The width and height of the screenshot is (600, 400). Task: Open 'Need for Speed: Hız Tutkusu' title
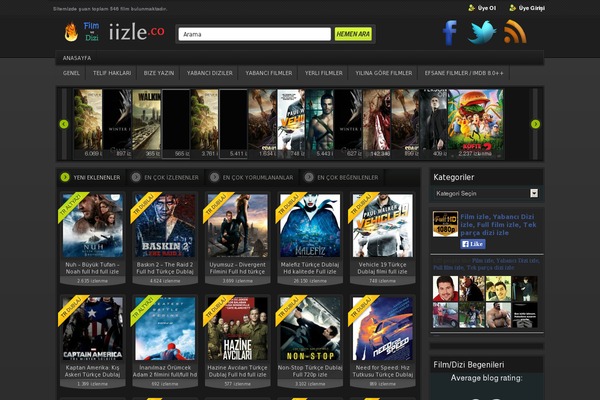tap(383, 371)
